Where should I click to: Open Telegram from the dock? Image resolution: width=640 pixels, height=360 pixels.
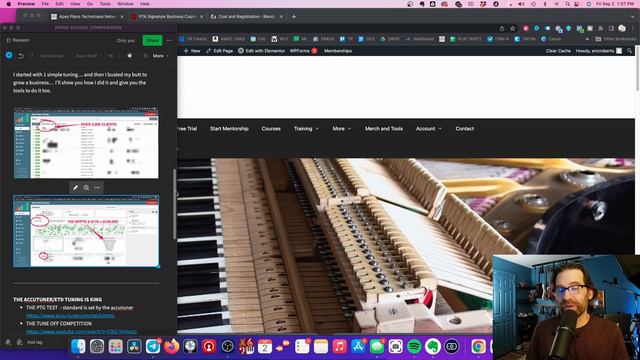coord(153,347)
